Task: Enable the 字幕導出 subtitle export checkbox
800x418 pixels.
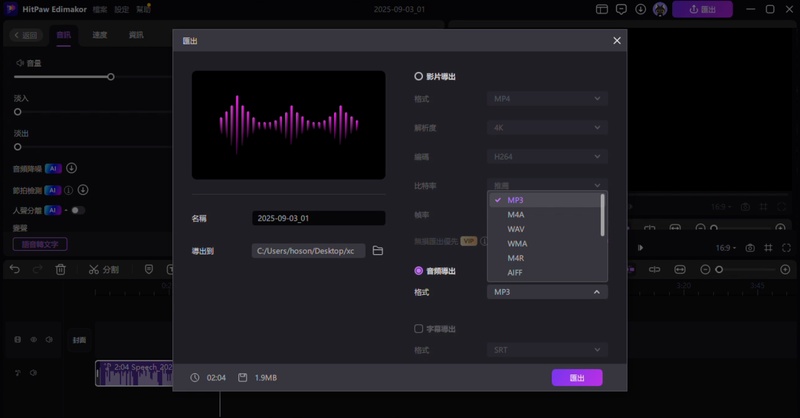Action: [x=419, y=329]
